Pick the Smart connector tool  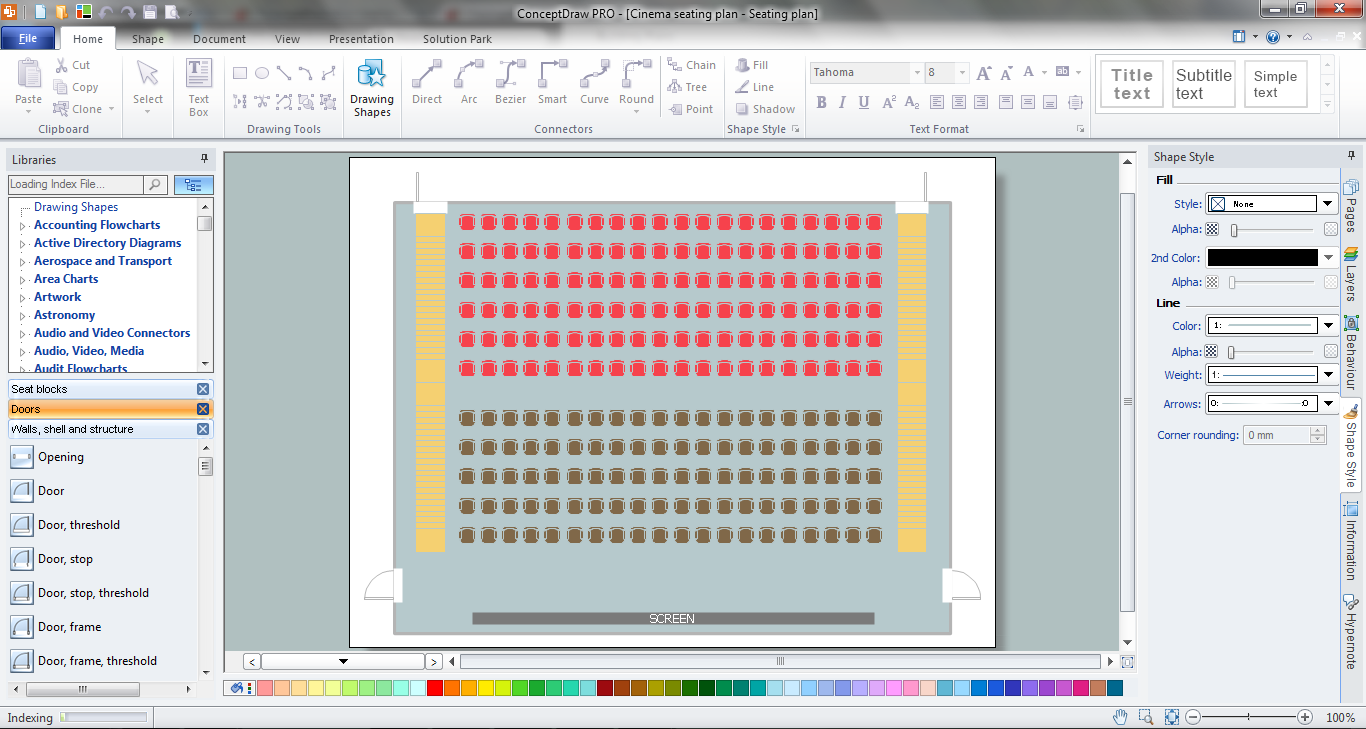(x=552, y=82)
